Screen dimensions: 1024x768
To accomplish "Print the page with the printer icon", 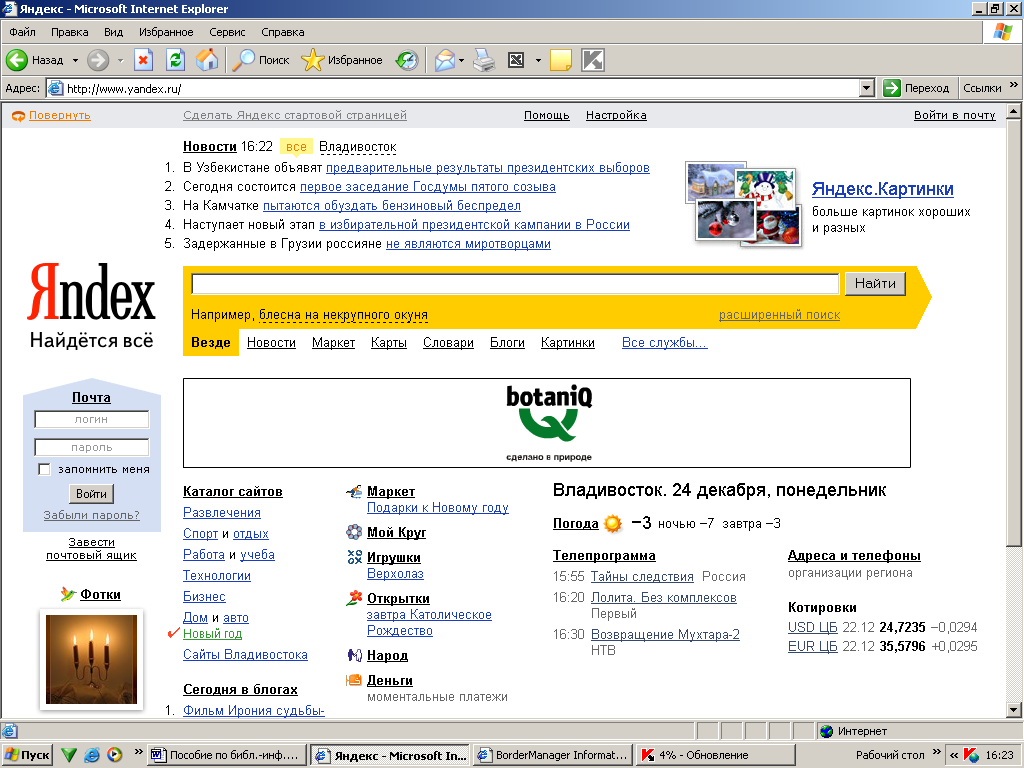I will (x=484, y=60).
